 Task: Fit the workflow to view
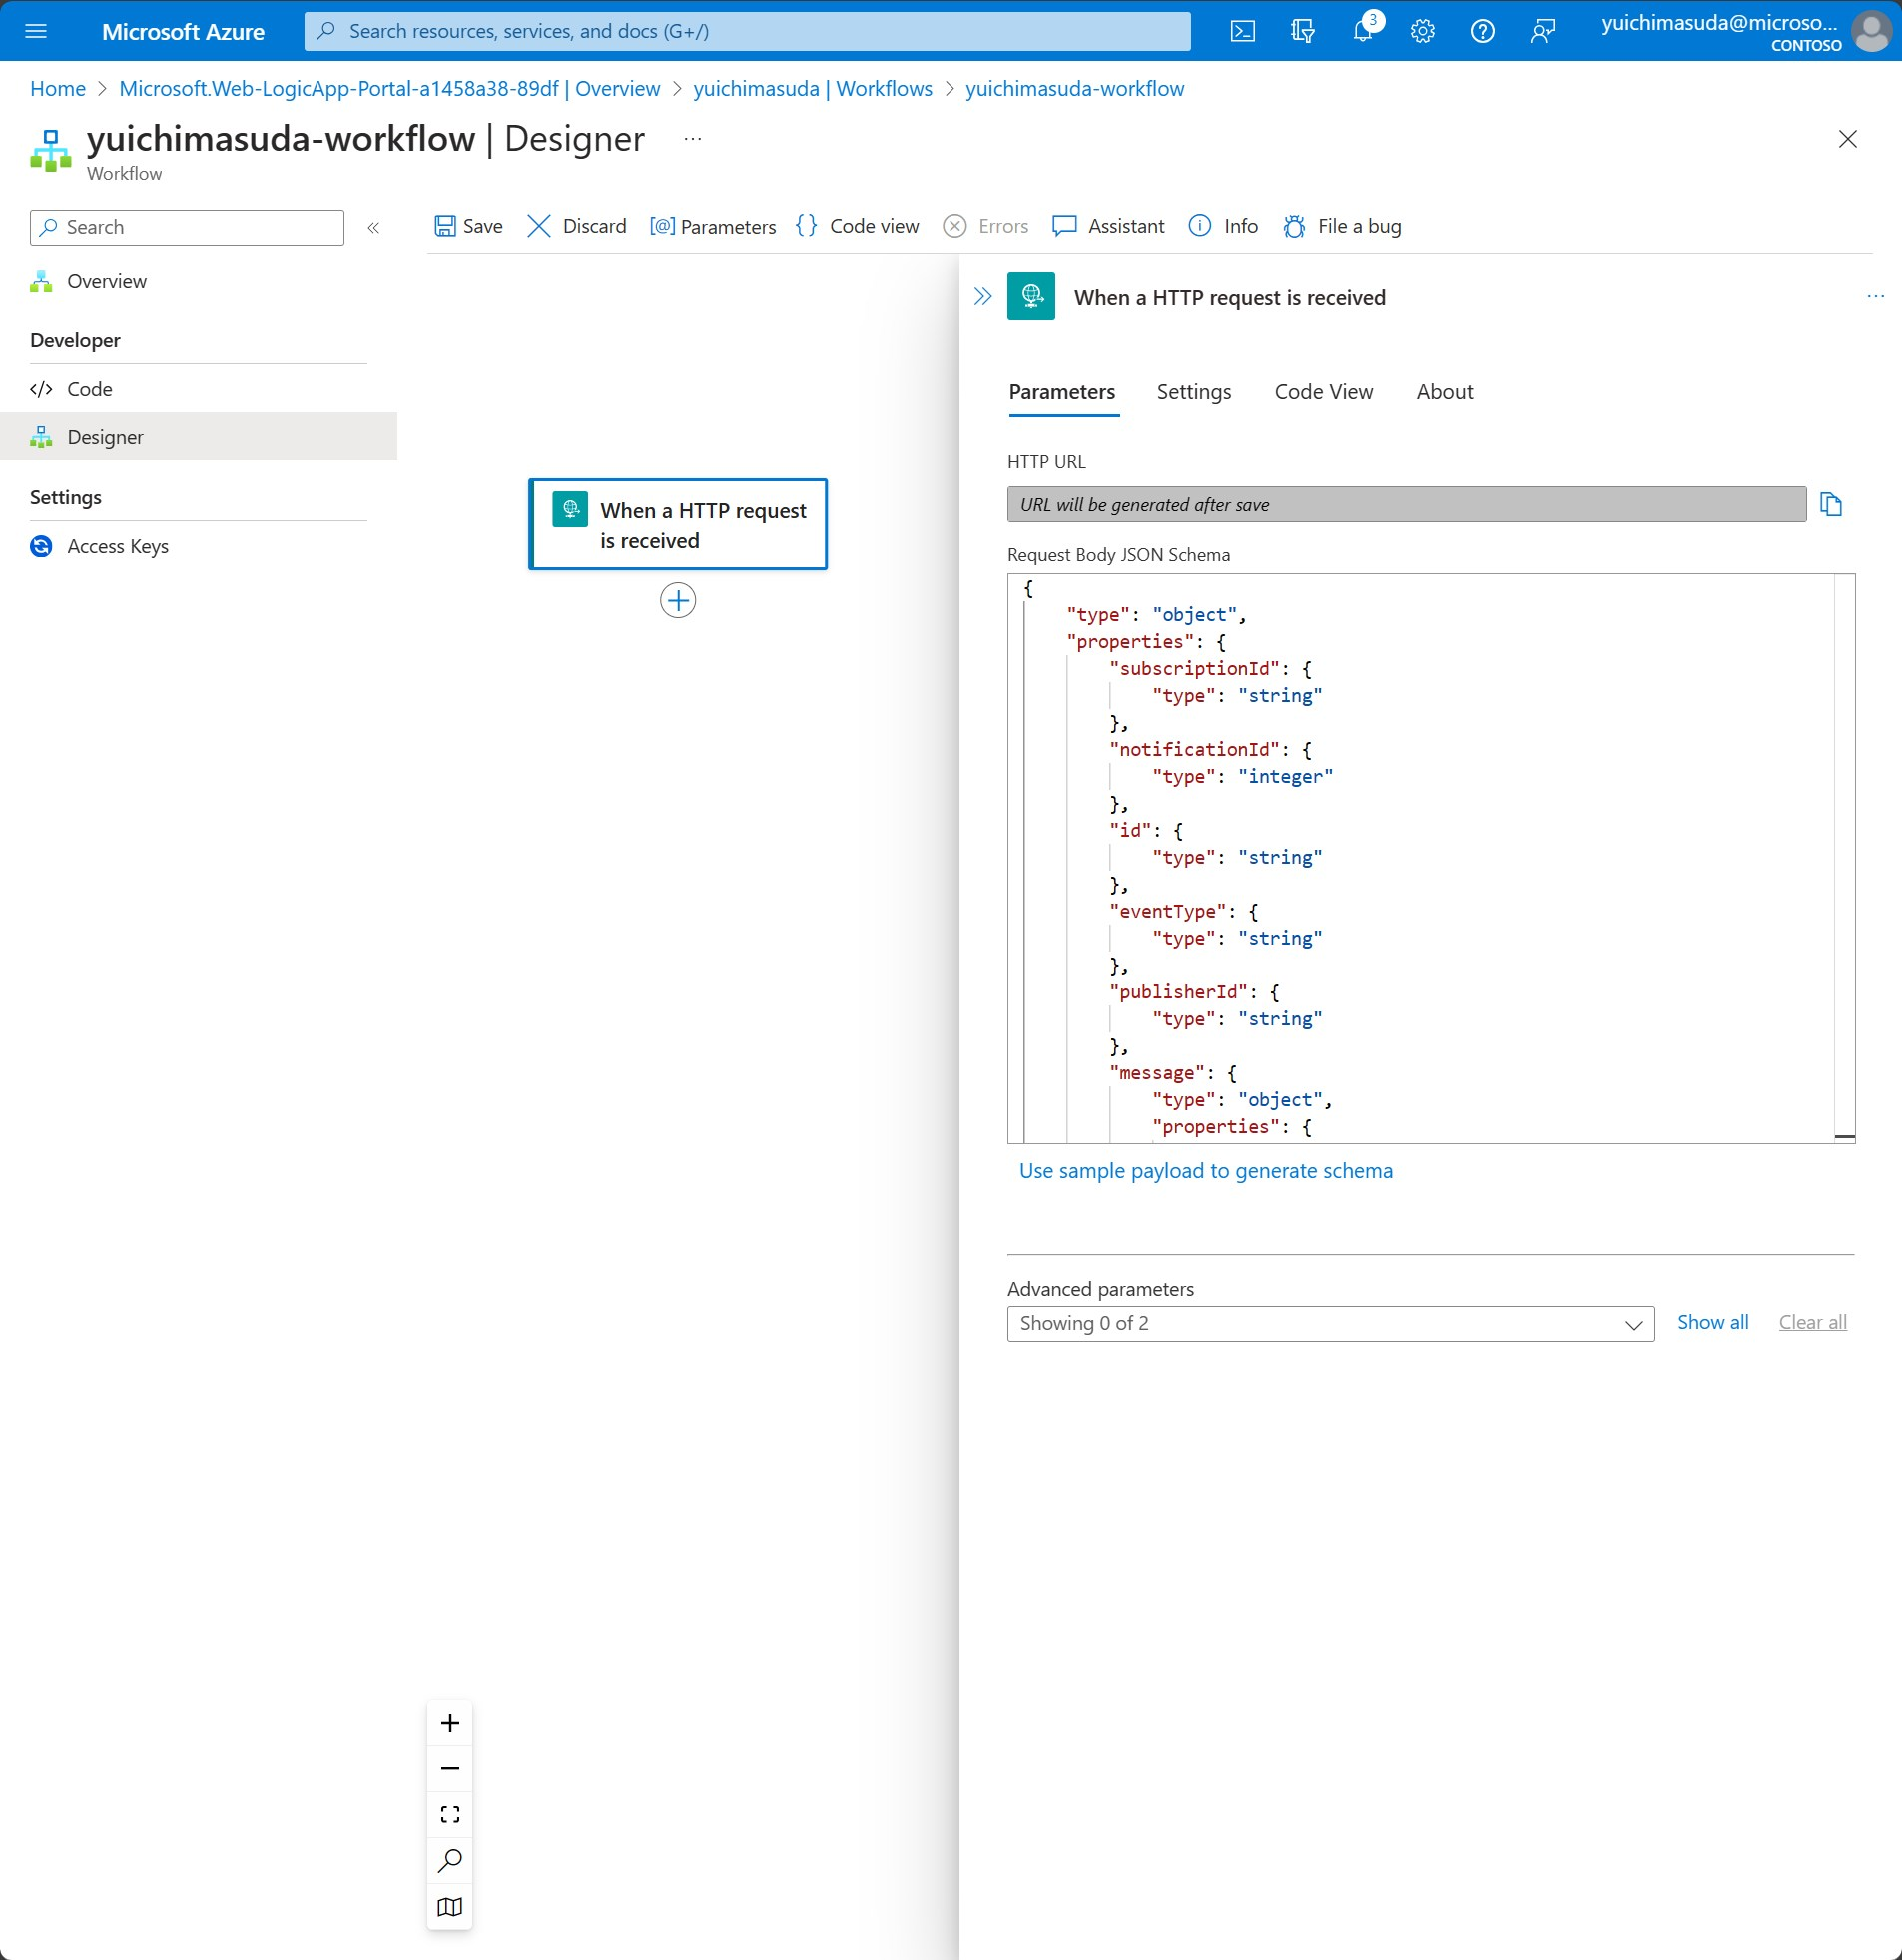tap(450, 1815)
